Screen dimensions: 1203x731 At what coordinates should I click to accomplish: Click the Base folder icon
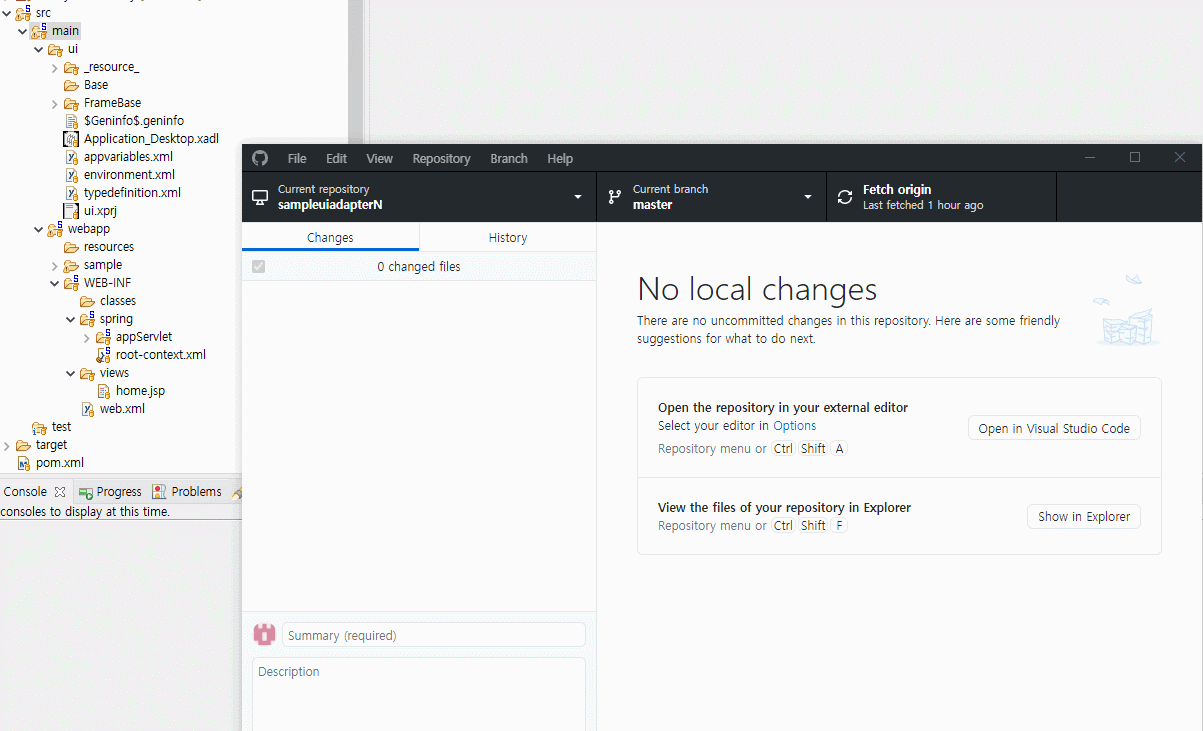coord(71,85)
